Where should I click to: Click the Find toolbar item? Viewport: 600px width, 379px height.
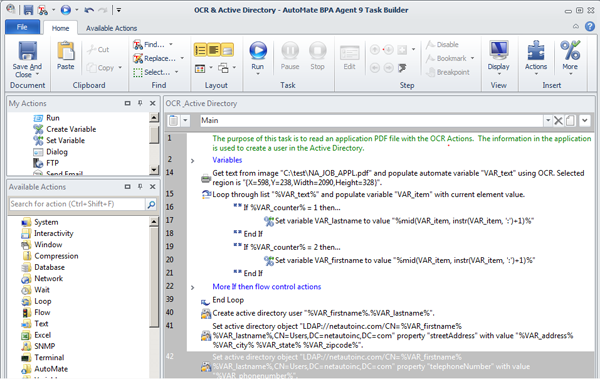[x=152, y=44]
